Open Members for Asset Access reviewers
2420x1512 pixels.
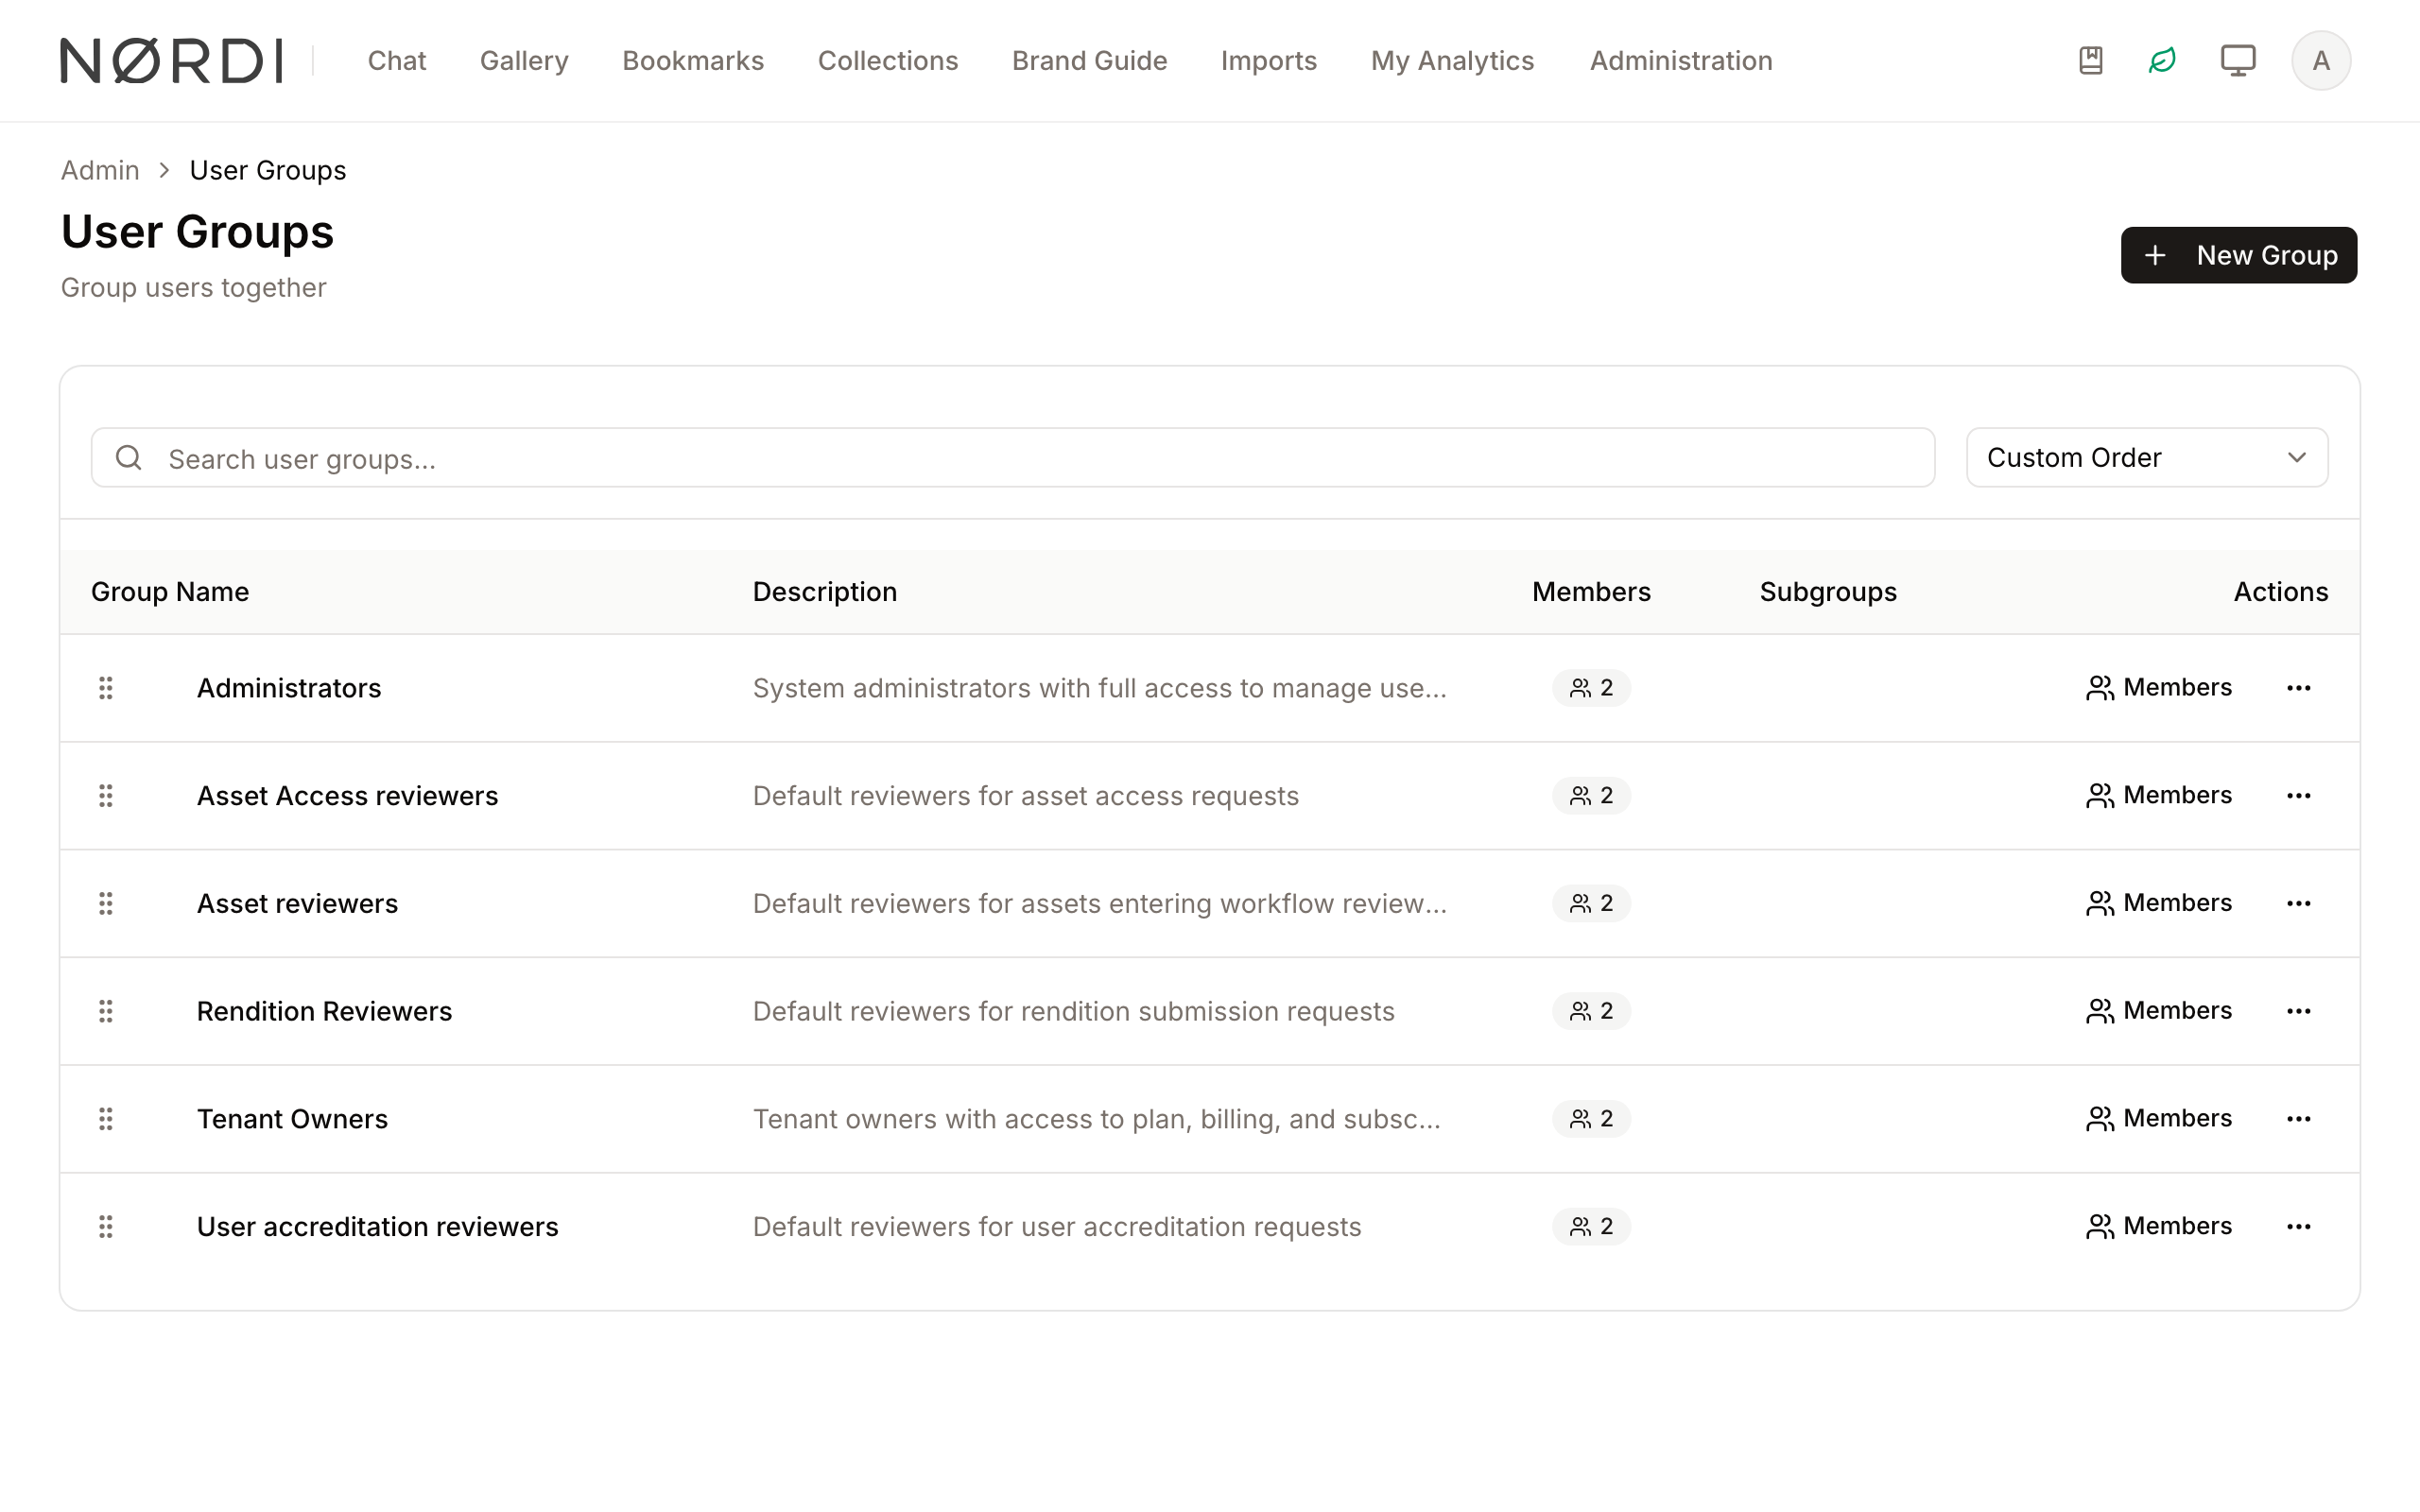pos(2159,796)
